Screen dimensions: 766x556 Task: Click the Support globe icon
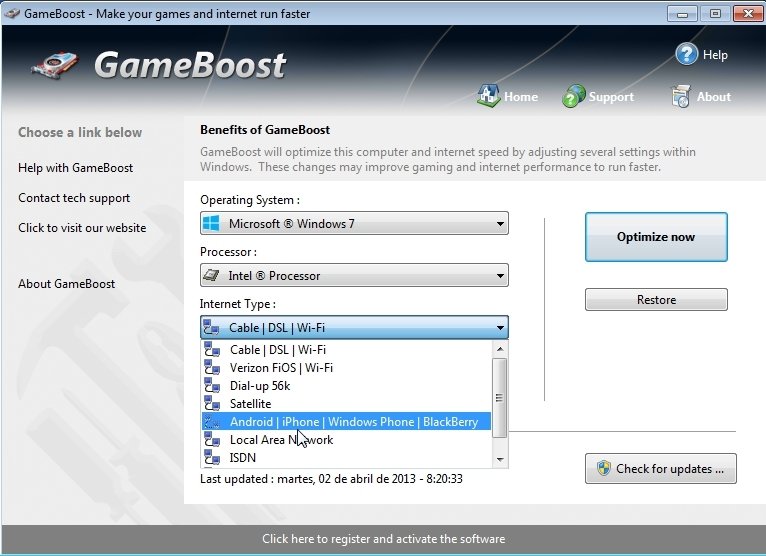574,96
